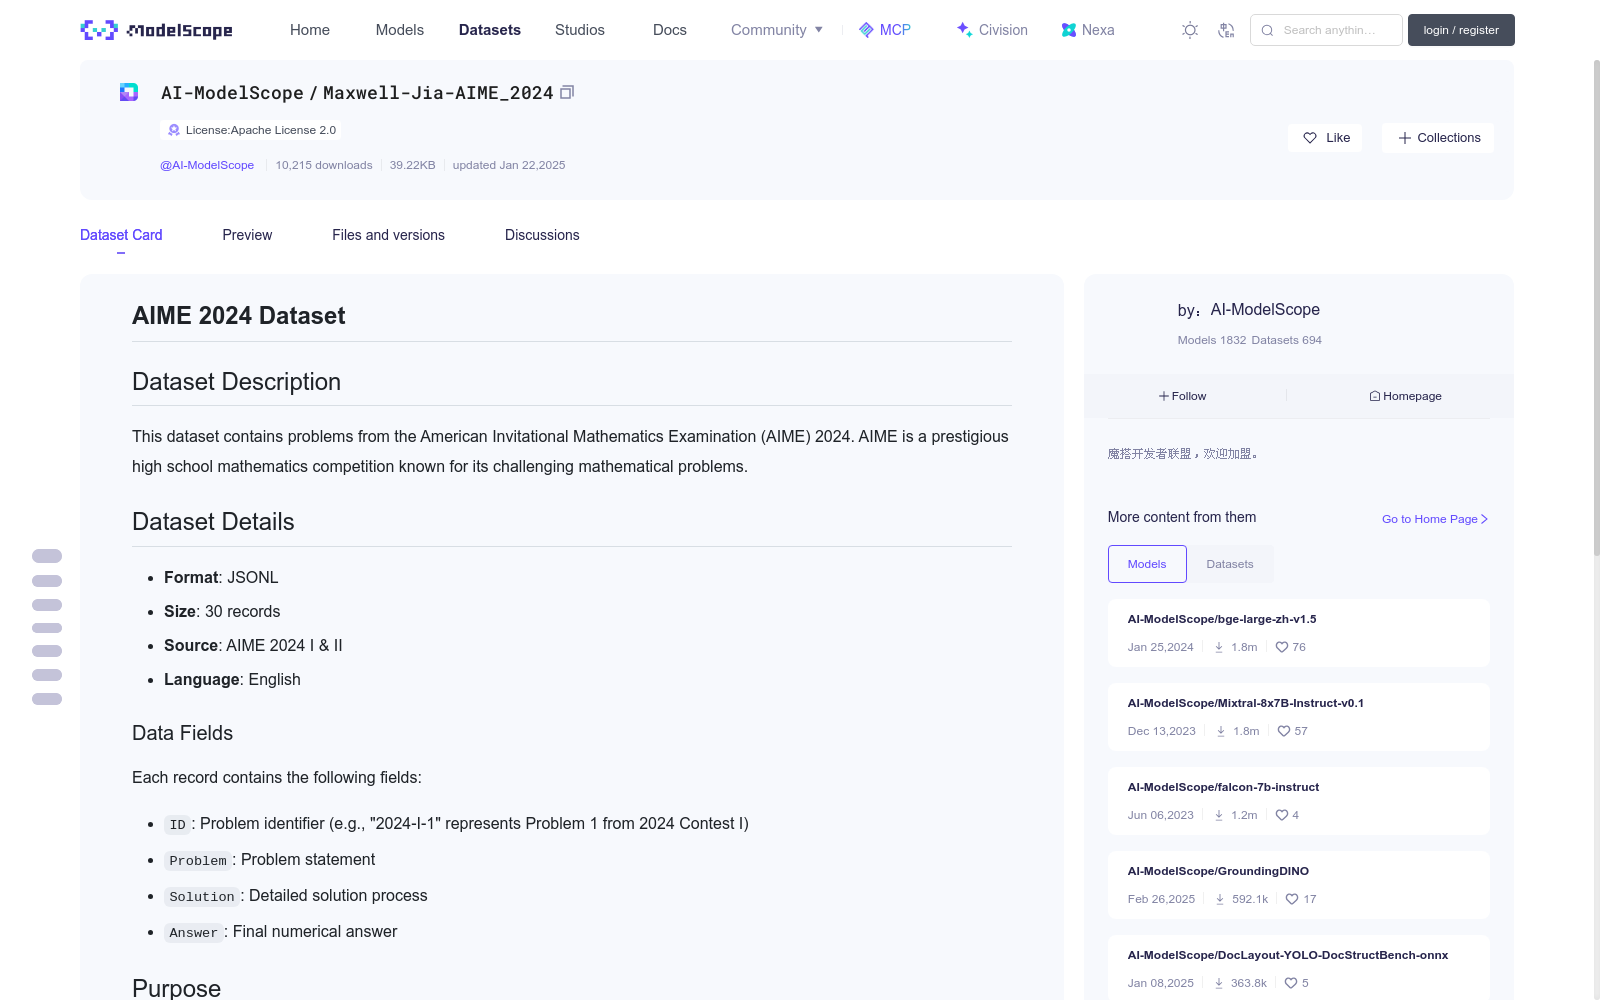The width and height of the screenshot is (1600, 1000).
Task: Click heart icon on GroundingDINO card
Action: (x=1292, y=899)
